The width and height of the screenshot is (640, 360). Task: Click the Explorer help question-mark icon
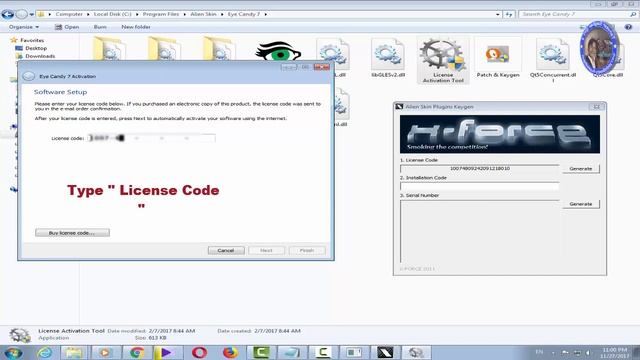(628, 27)
